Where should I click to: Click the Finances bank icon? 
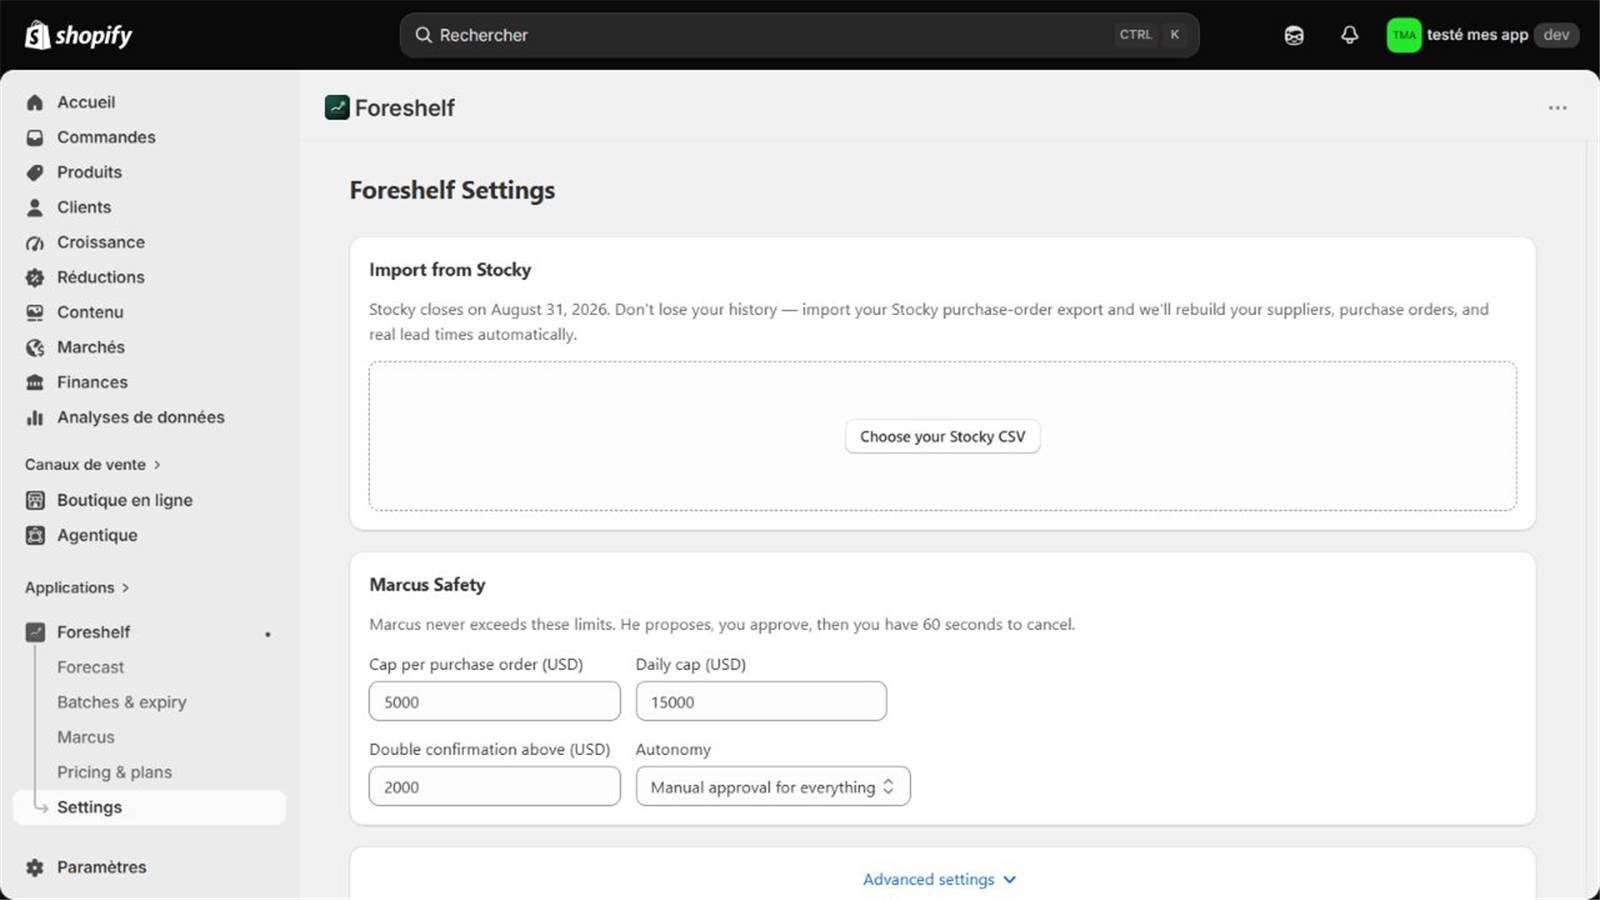(35, 382)
